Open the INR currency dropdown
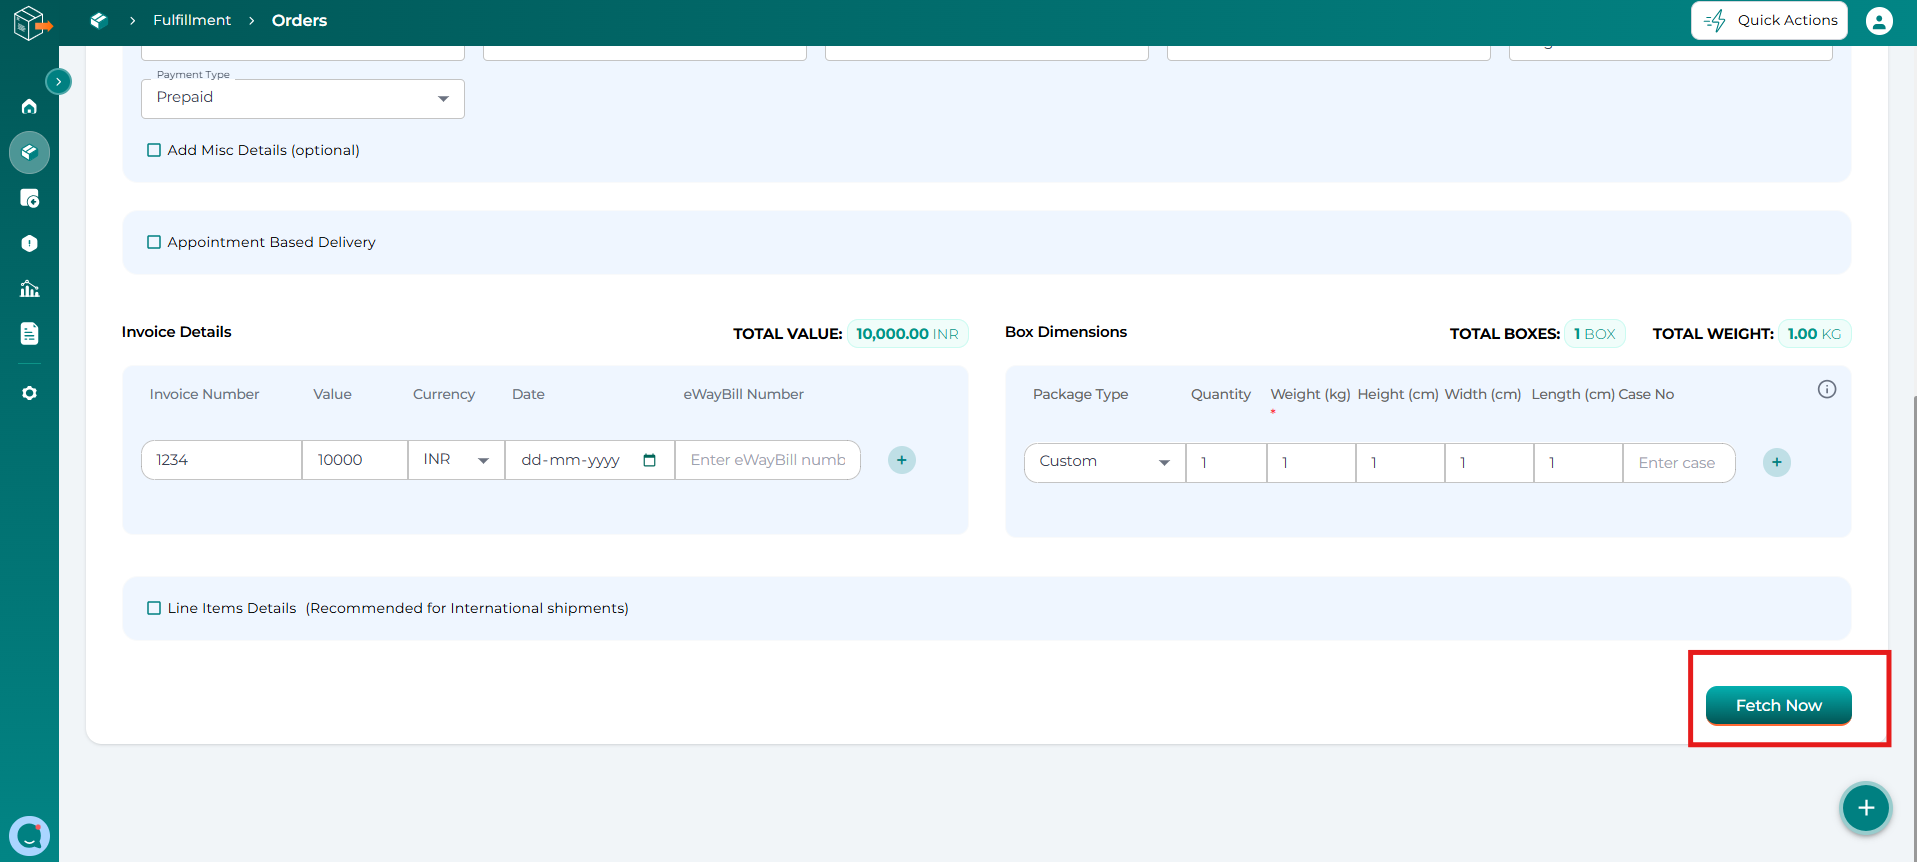 coord(456,460)
